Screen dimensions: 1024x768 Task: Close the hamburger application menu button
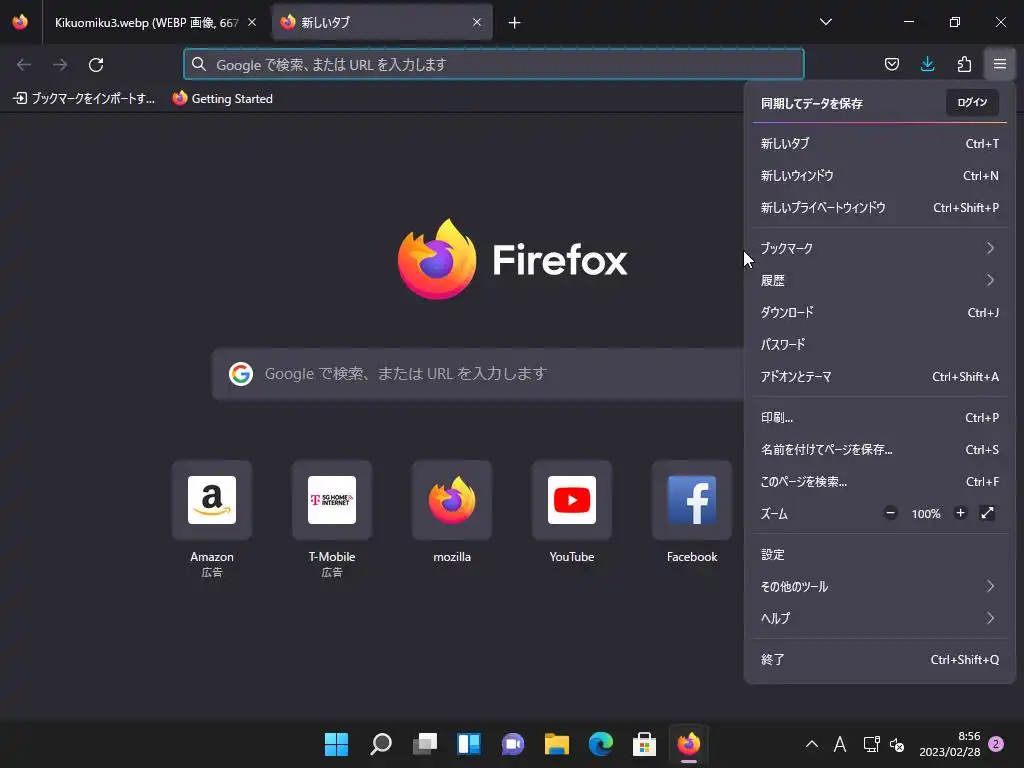(1000, 64)
